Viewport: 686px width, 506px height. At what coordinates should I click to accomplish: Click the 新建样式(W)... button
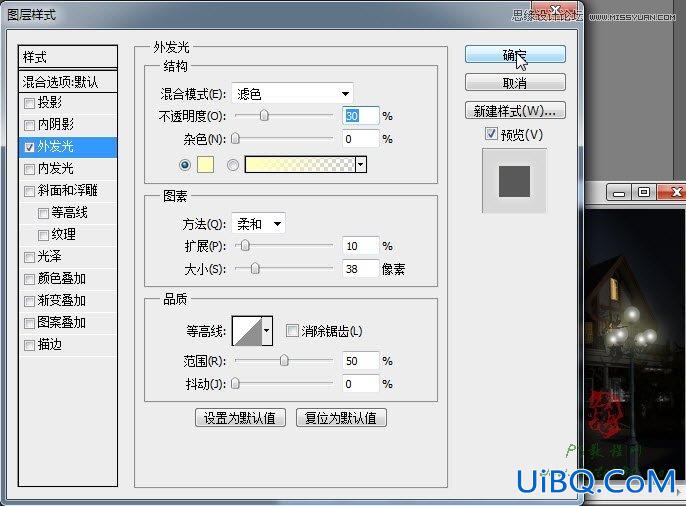[x=515, y=110]
